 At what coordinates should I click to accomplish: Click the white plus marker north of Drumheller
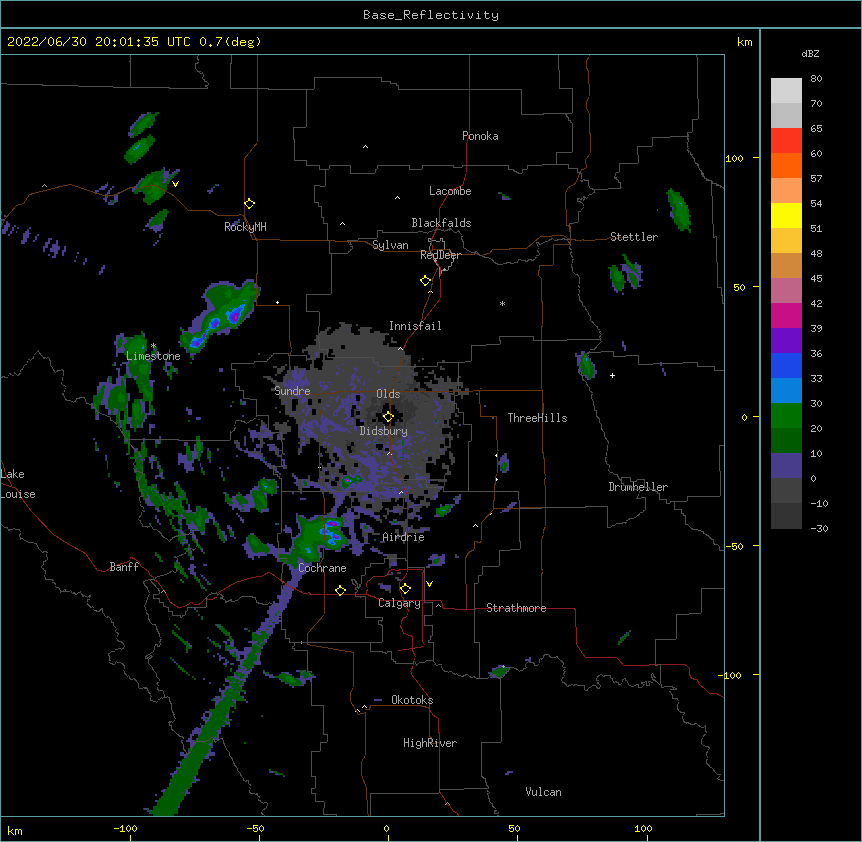(612, 375)
